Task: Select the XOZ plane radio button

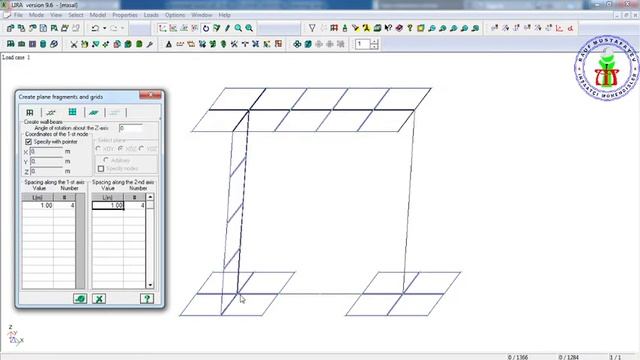Action: pos(121,149)
